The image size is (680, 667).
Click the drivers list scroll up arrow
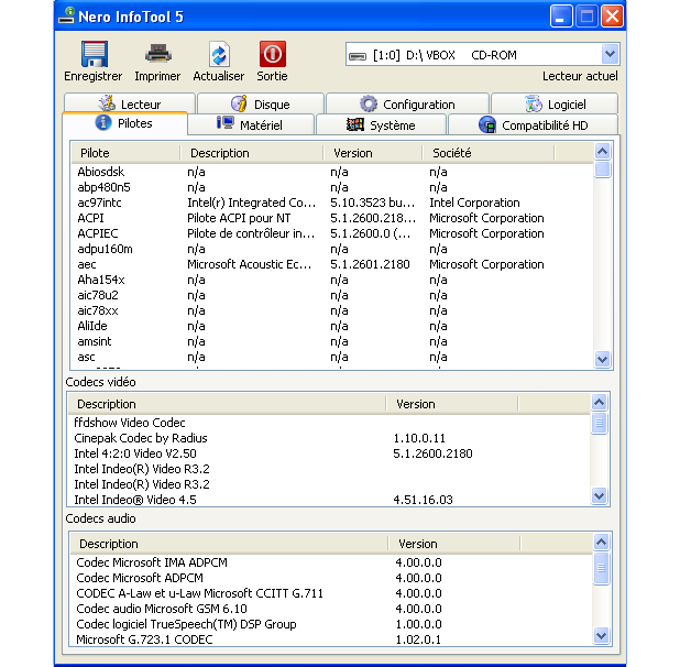pos(602,151)
